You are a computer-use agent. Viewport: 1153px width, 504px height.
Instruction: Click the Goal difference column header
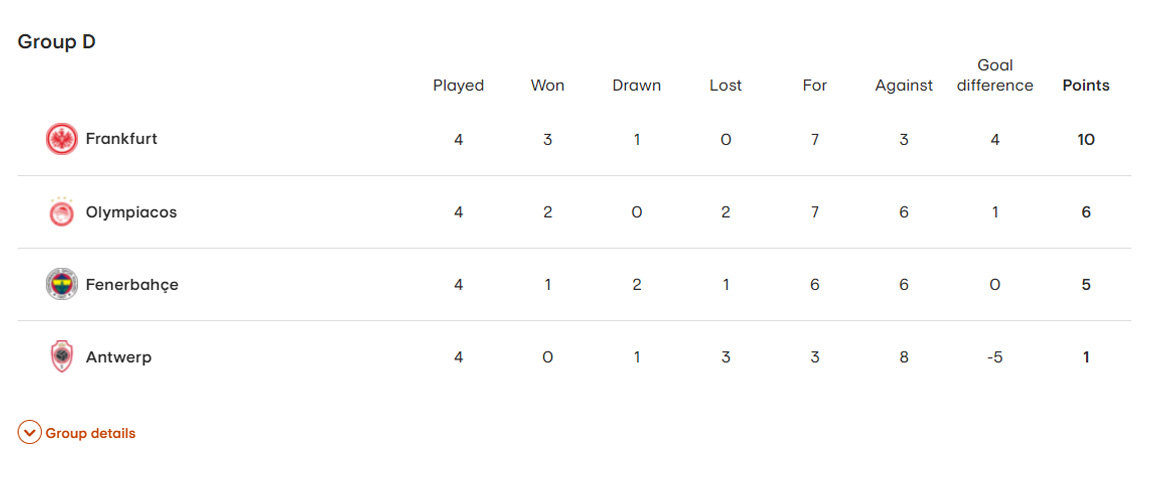point(995,76)
